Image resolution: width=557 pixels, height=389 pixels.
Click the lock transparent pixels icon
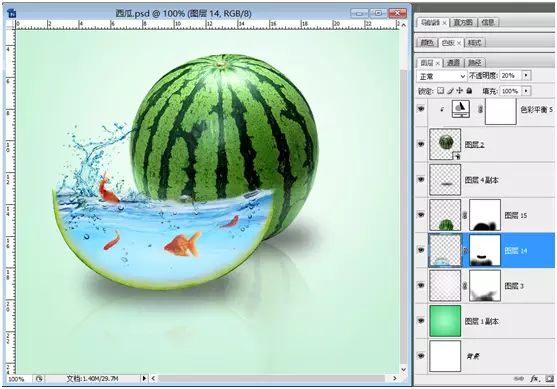pos(441,91)
